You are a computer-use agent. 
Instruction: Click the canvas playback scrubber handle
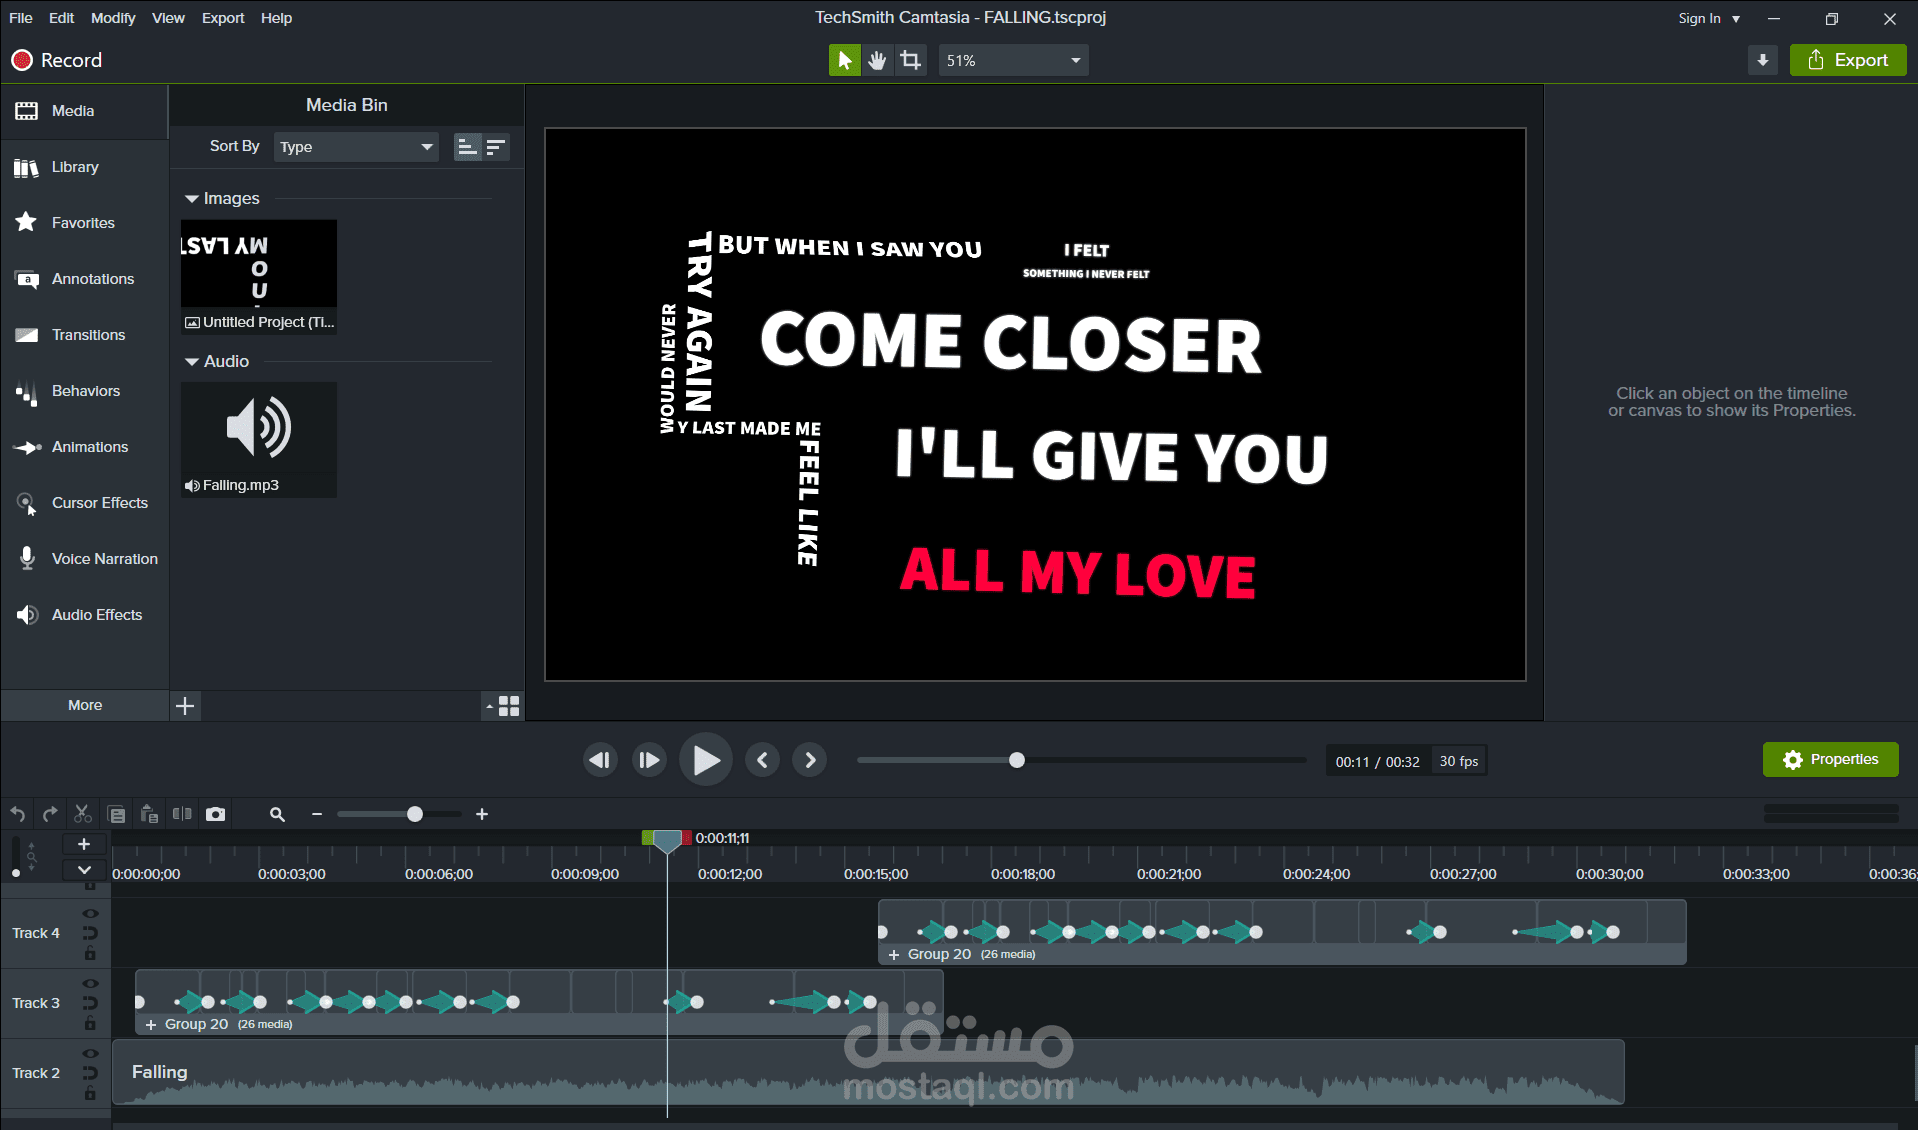1017,760
